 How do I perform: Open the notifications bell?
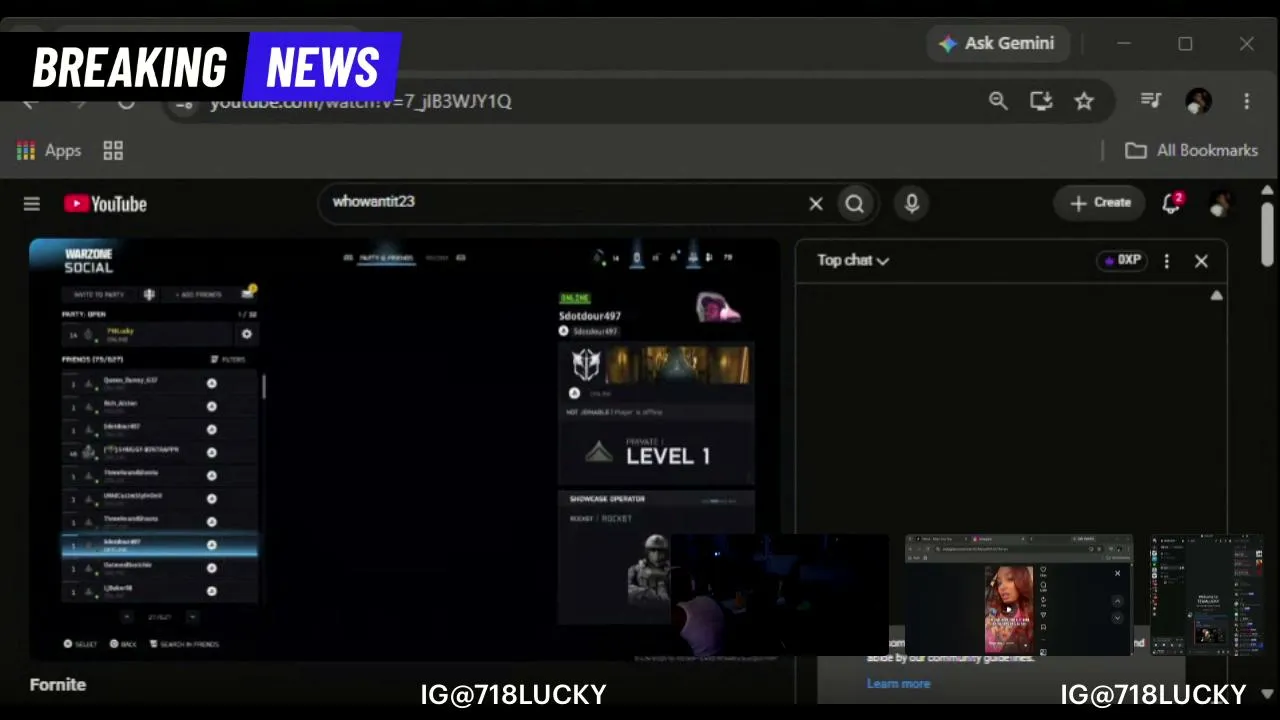(1172, 203)
